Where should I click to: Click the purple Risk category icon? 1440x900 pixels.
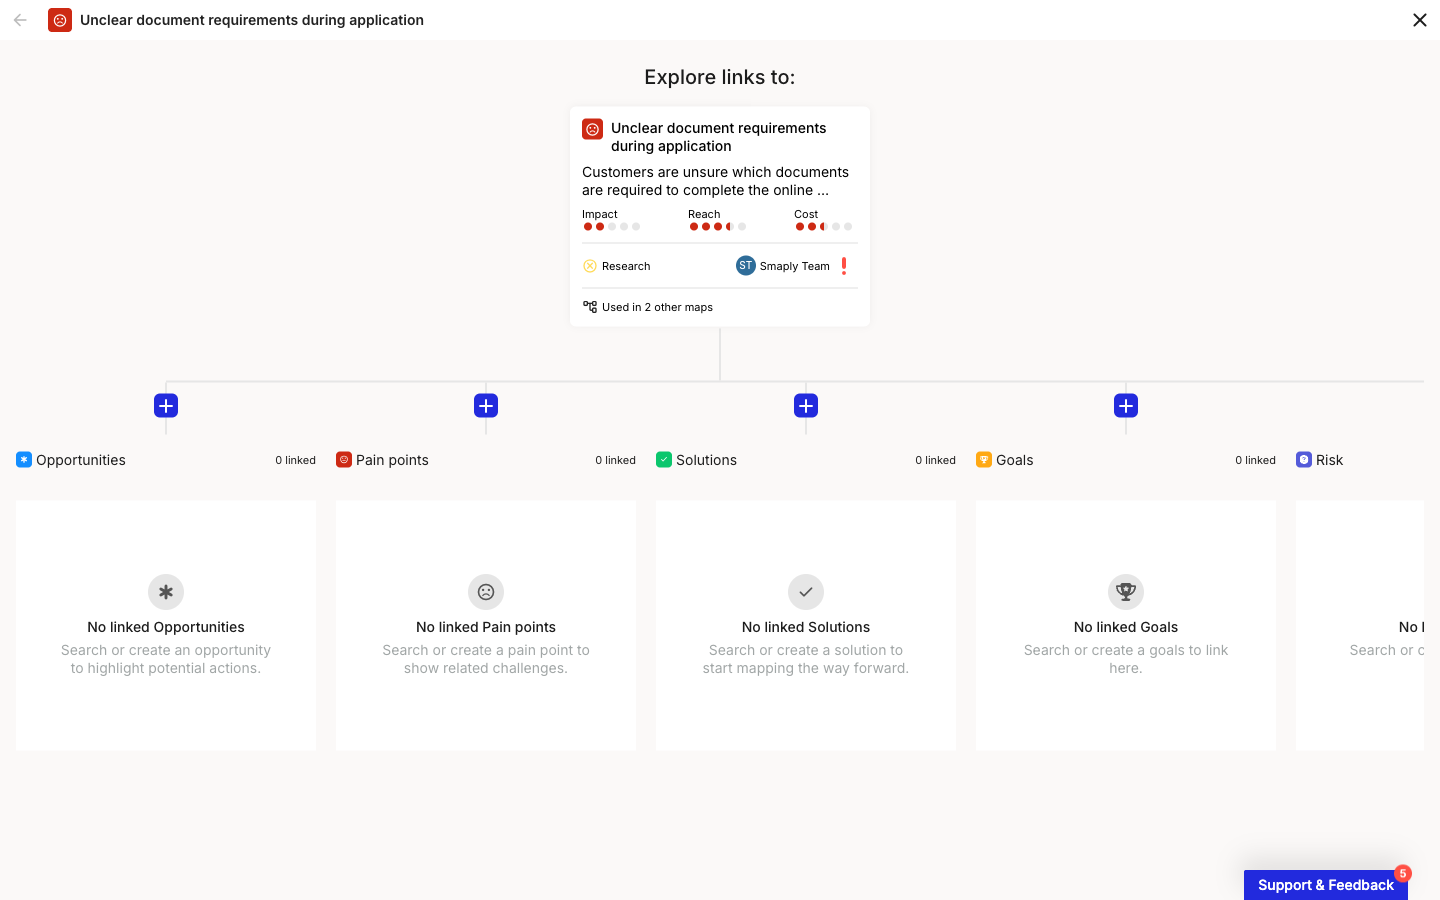[1304, 460]
